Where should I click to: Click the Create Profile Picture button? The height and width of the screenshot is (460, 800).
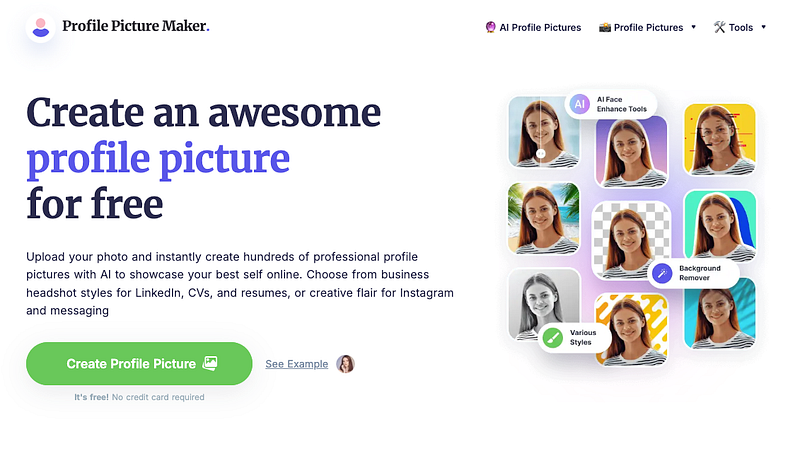click(x=139, y=363)
